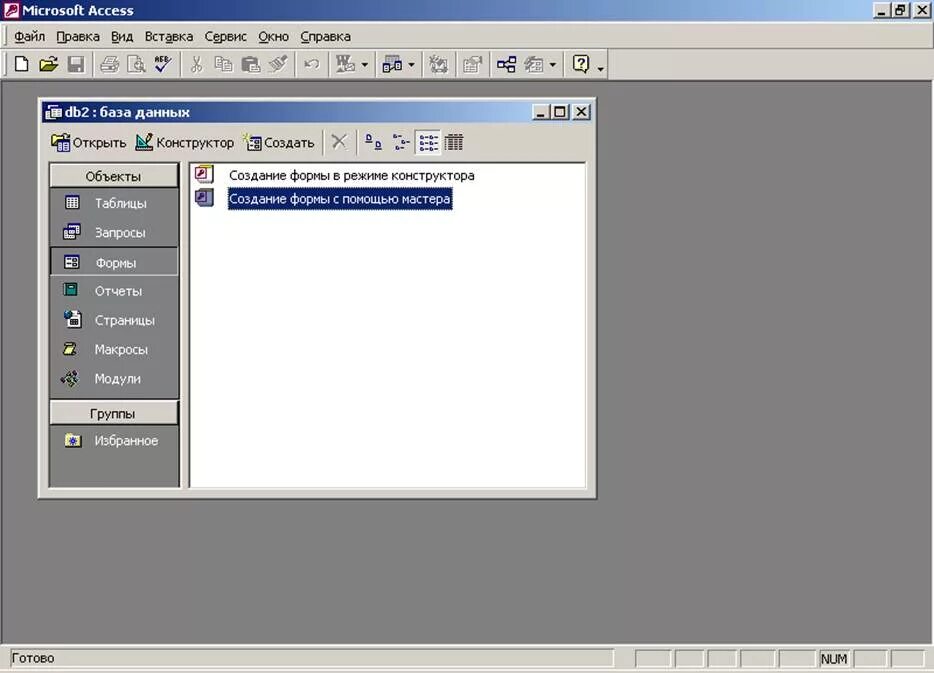Click the Print toolbar icon
934x673 pixels.
coord(110,64)
